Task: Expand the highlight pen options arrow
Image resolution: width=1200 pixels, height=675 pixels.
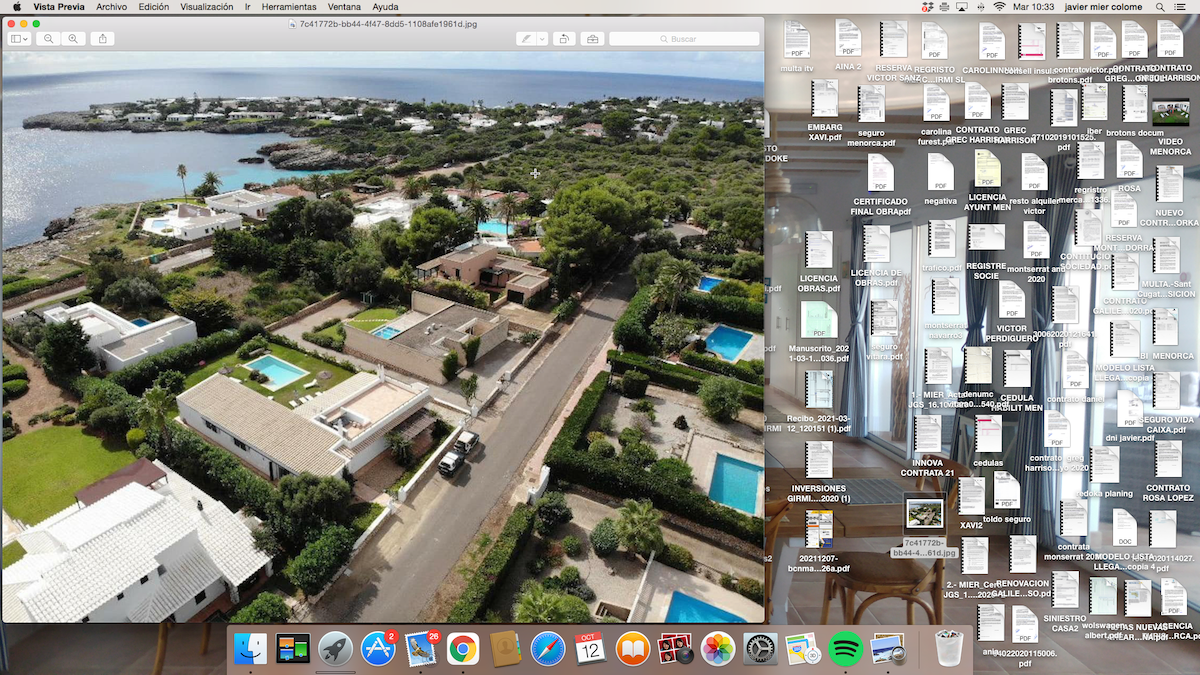Action: (542, 39)
